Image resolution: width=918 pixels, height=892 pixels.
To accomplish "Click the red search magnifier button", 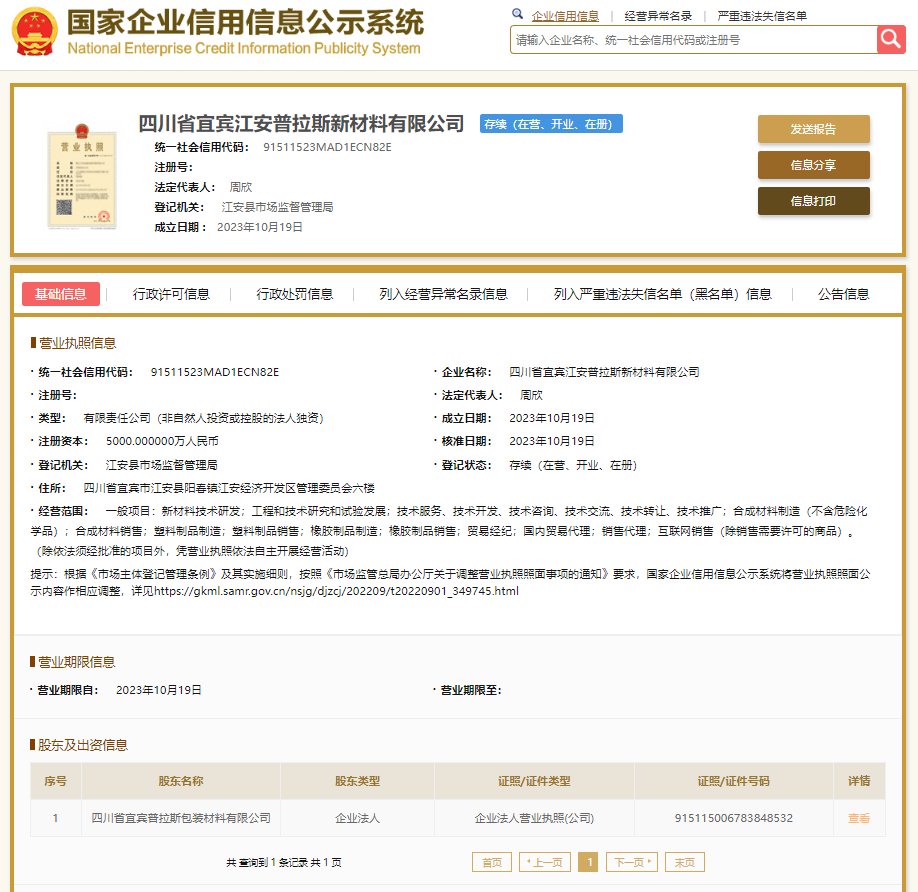I will 890,39.
